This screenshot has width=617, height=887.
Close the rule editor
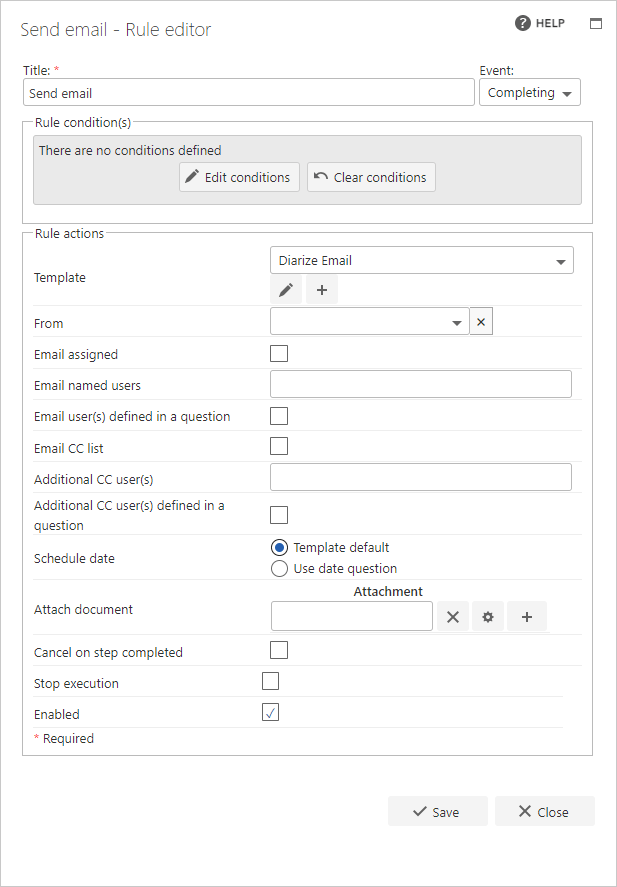pos(545,812)
